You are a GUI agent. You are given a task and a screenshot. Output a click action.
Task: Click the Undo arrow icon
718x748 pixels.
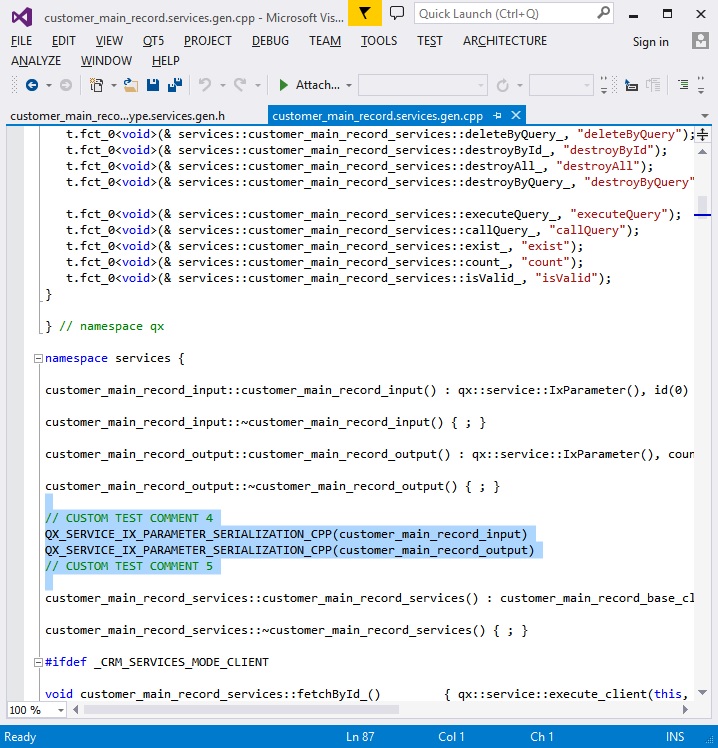(205, 85)
